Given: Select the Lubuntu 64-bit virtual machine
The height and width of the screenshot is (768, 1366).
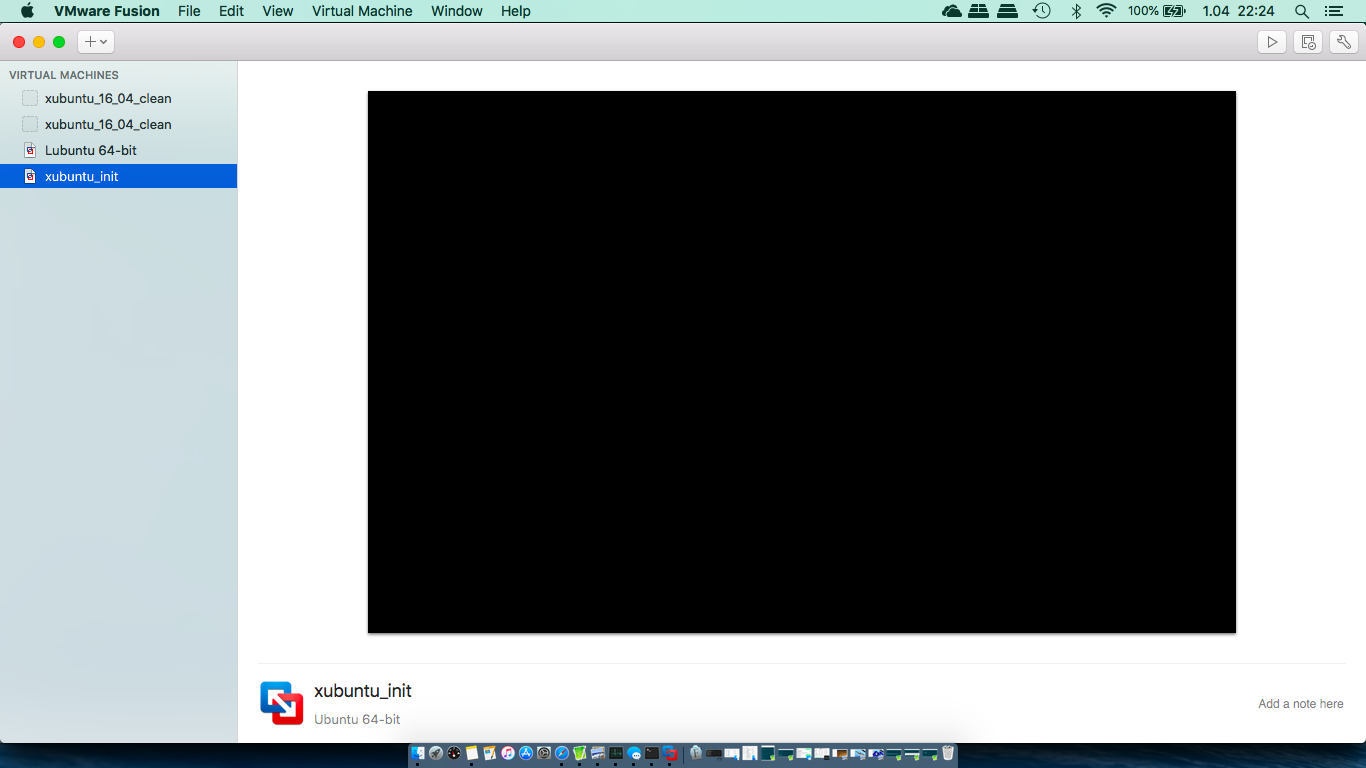Looking at the screenshot, I should point(118,150).
